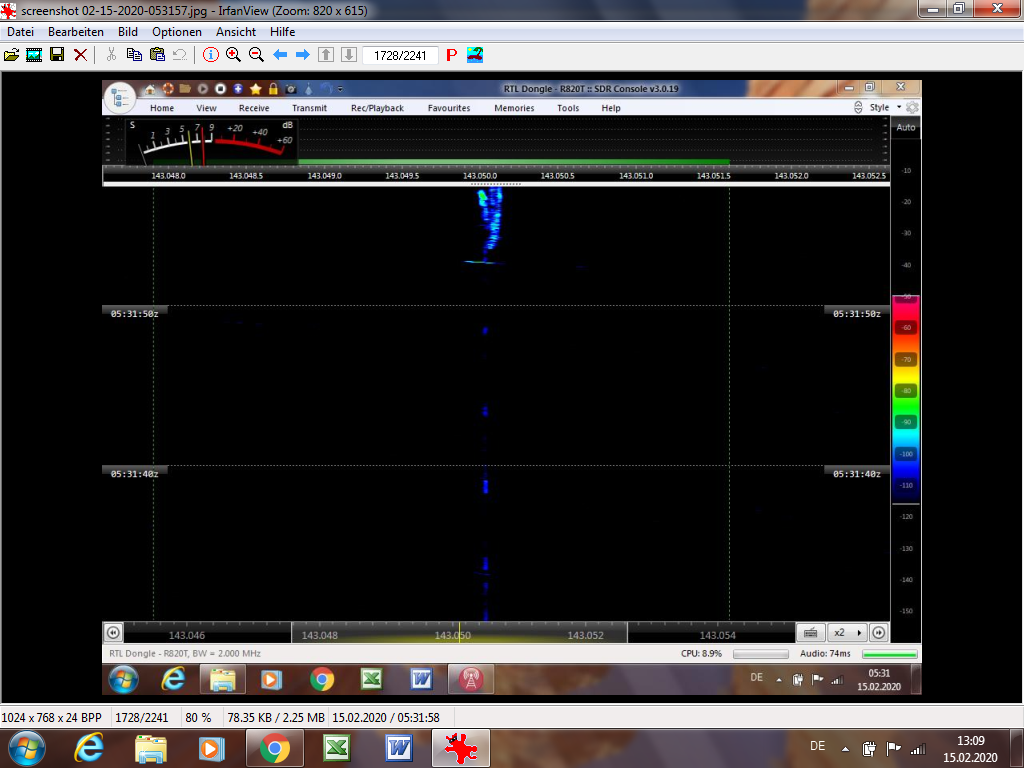Click the 78.35 KB / 2.25 MB status entry

pyautogui.click(x=276, y=717)
